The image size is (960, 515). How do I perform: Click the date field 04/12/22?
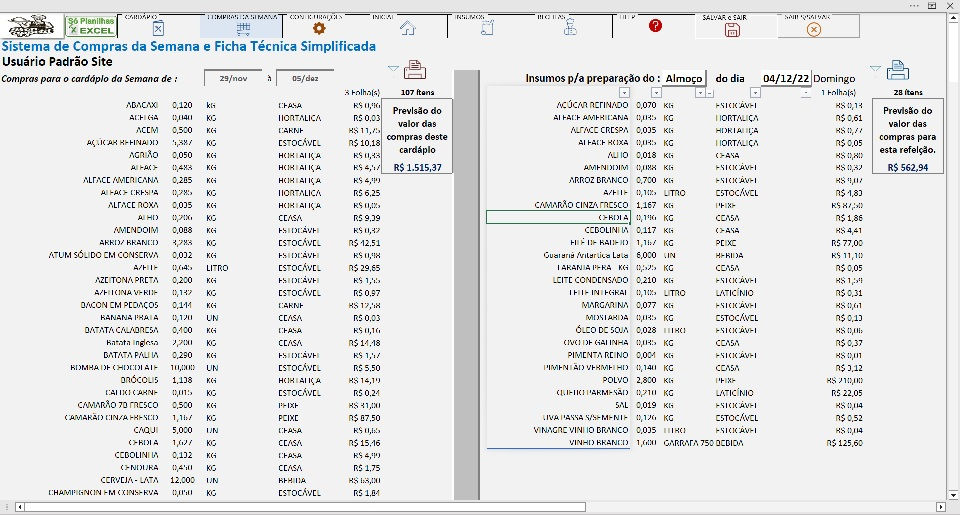tap(787, 78)
